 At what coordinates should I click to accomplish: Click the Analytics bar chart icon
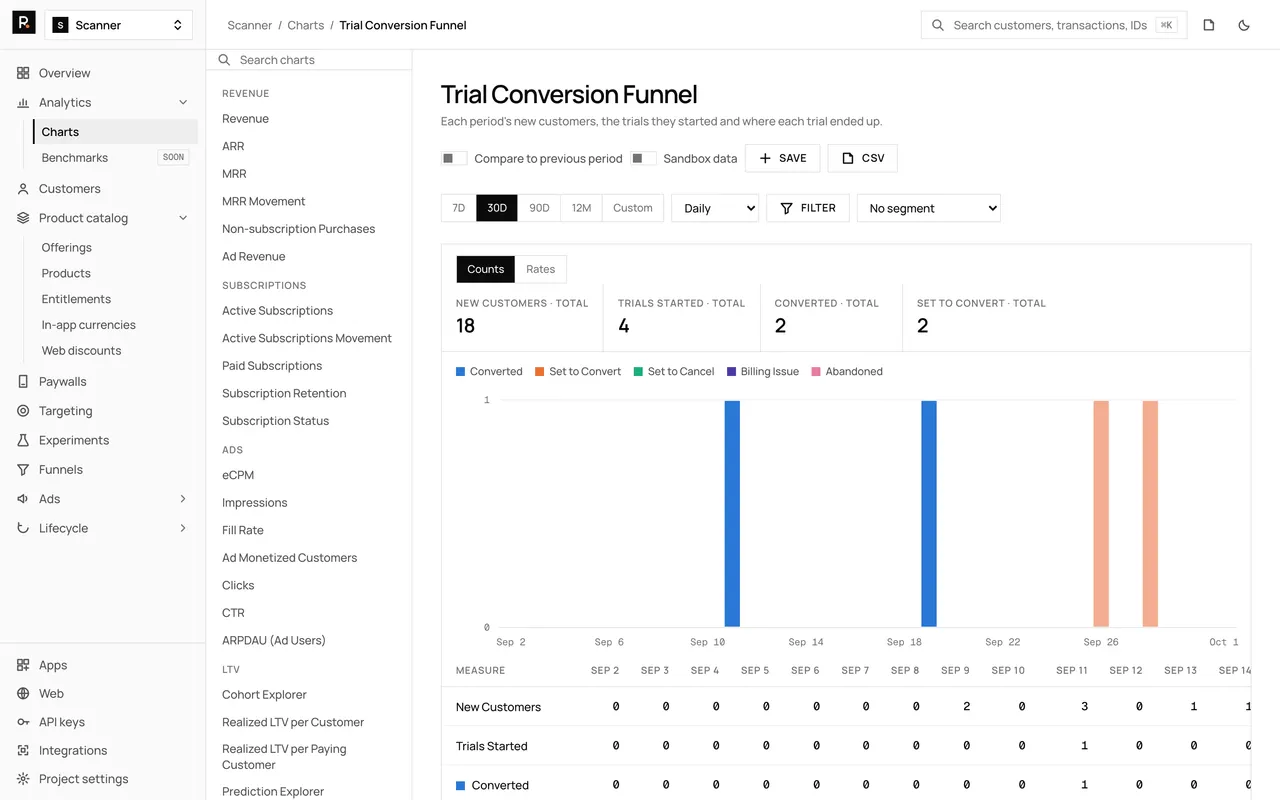coord(23,102)
